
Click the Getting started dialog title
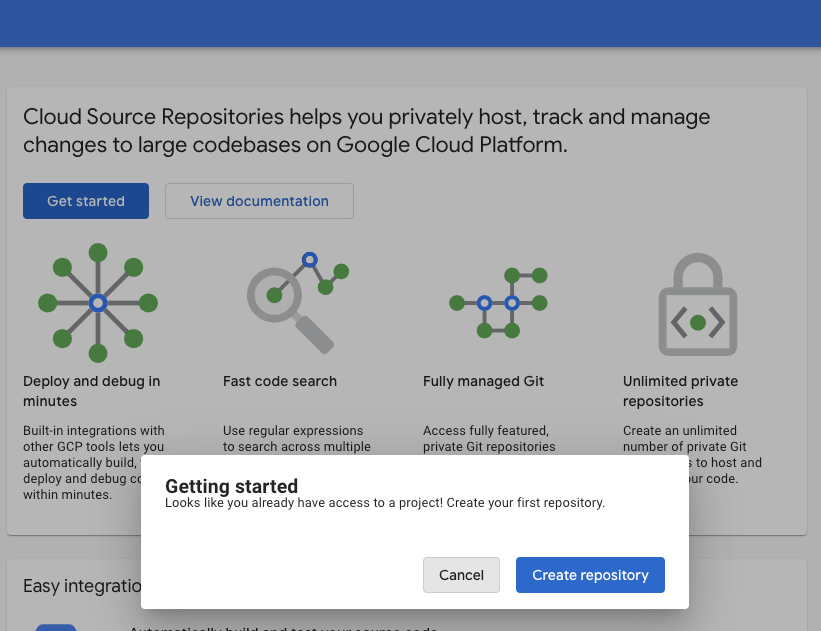(x=231, y=486)
